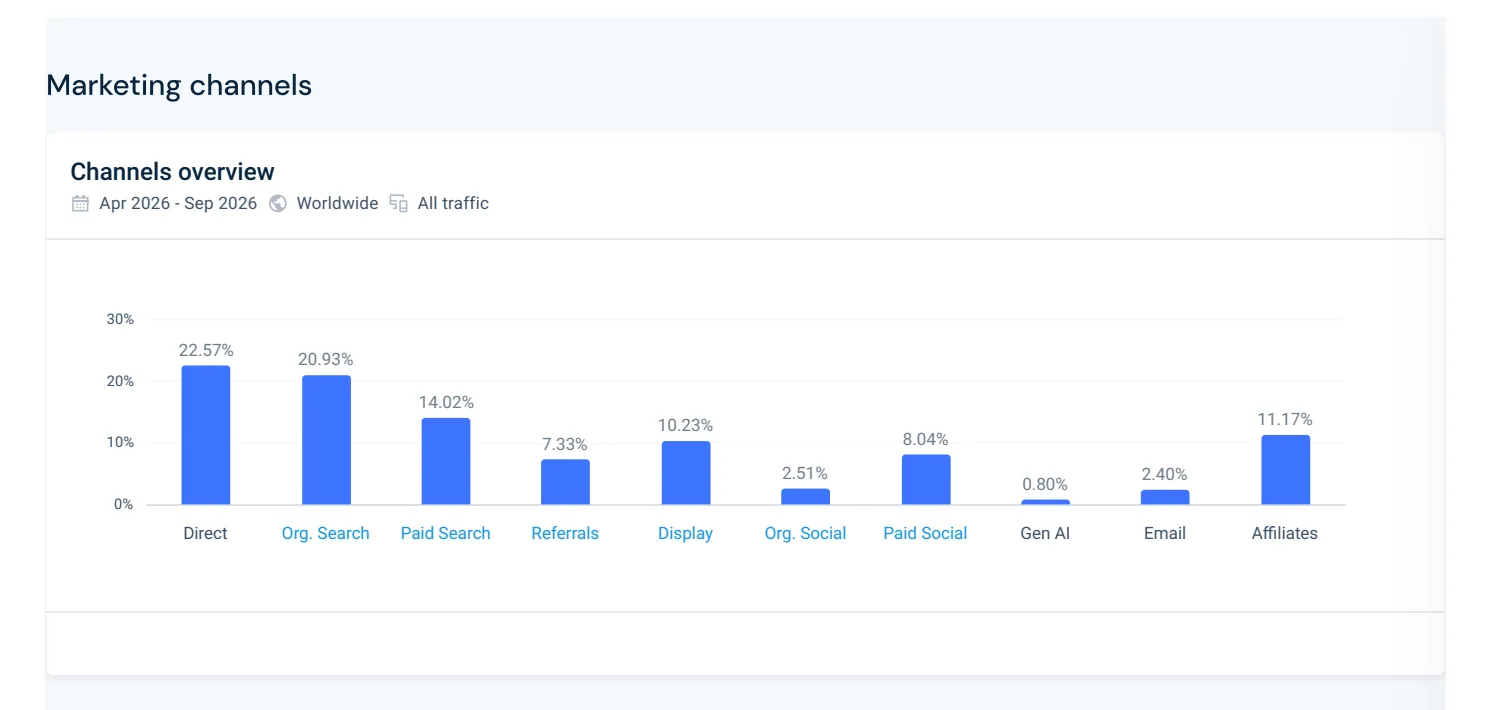Viewport: 1490px width, 710px height.
Task: Click the 7.33% value label
Action: [x=565, y=444]
